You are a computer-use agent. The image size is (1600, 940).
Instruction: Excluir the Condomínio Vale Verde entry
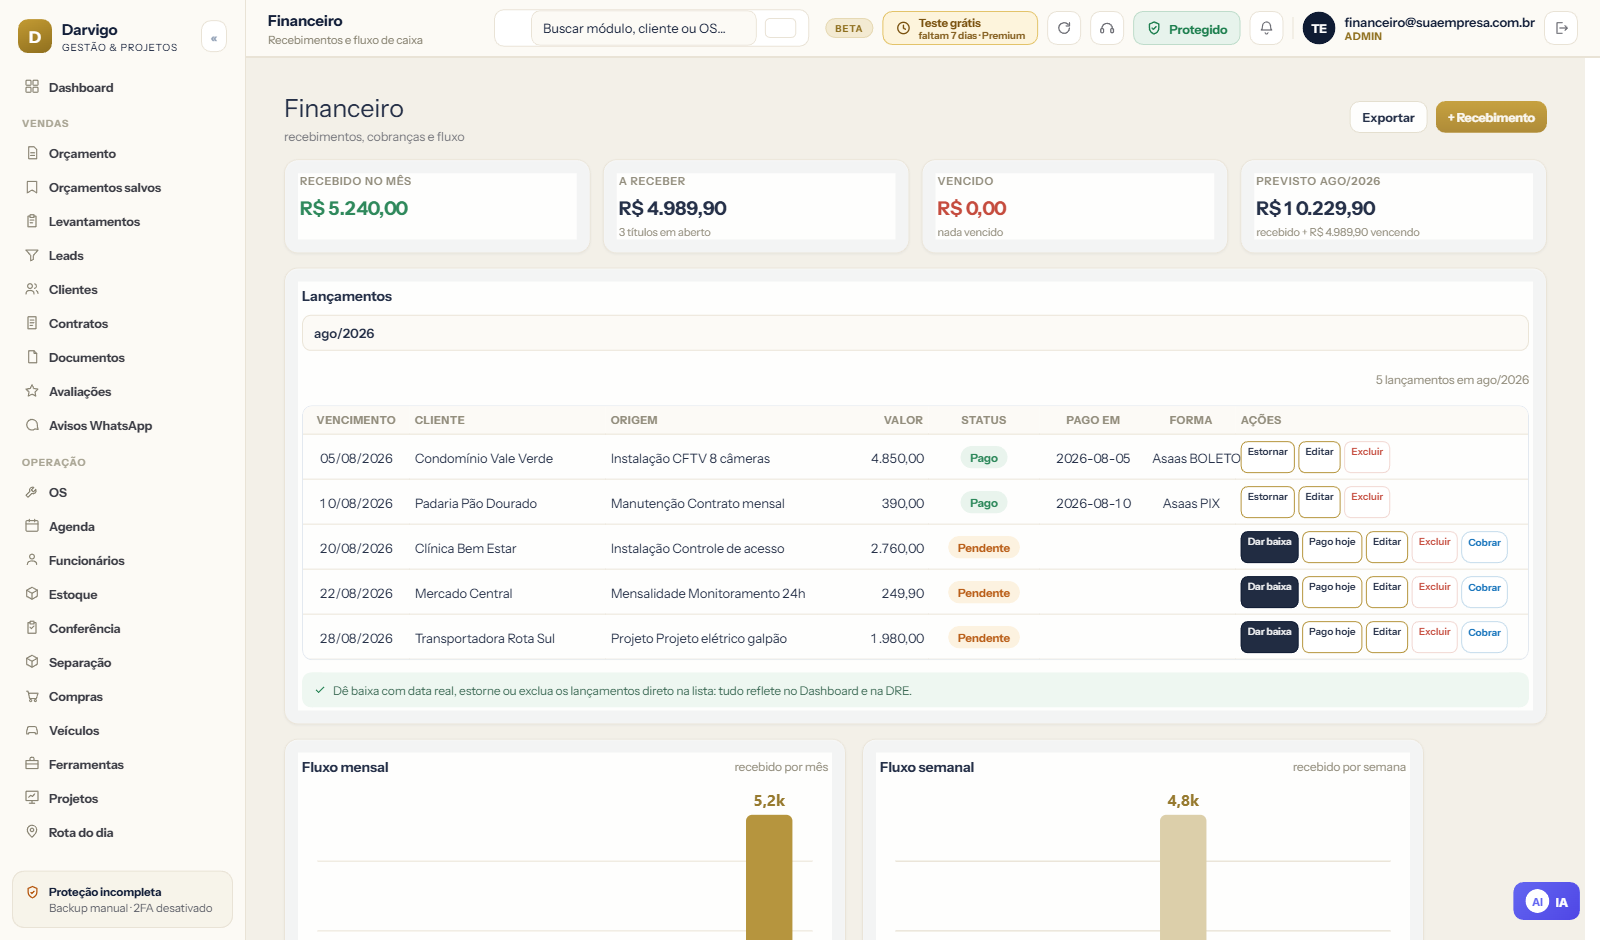click(1367, 457)
